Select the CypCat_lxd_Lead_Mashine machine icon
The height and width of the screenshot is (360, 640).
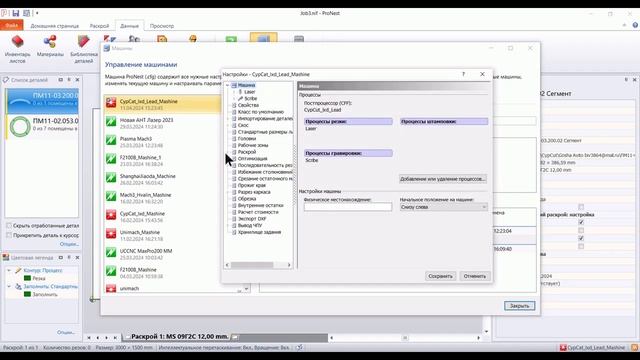point(111,102)
